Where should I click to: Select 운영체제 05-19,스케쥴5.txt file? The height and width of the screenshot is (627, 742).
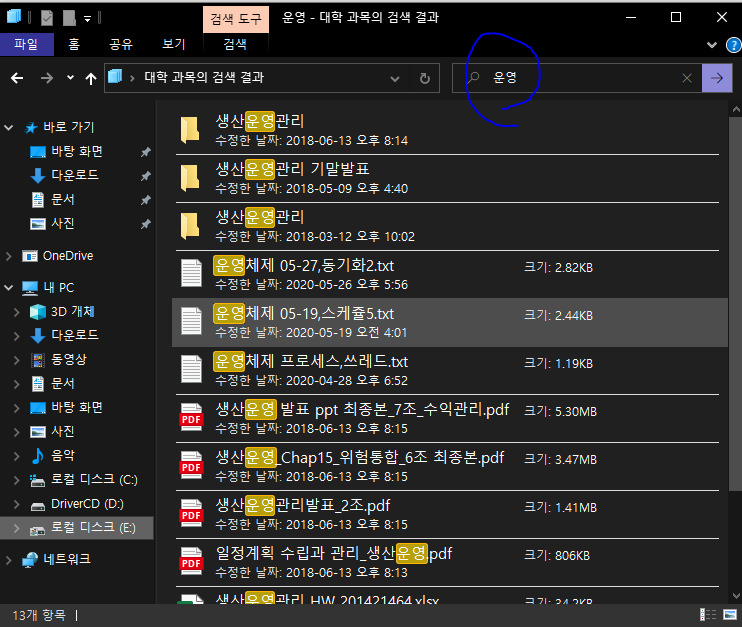tap(450, 322)
